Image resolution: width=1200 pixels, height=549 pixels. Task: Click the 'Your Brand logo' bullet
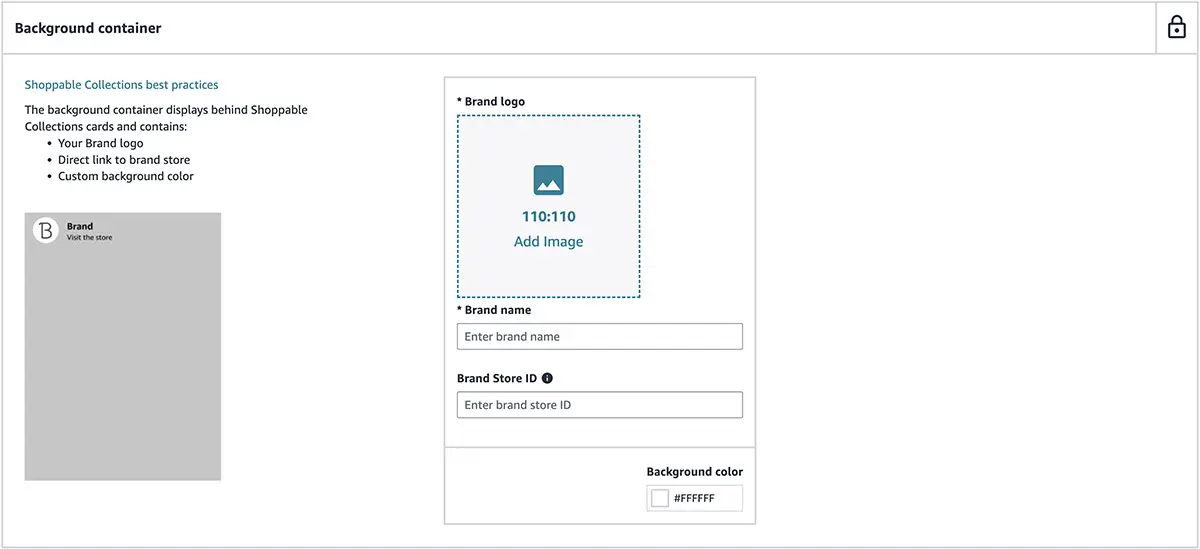(101, 143)
